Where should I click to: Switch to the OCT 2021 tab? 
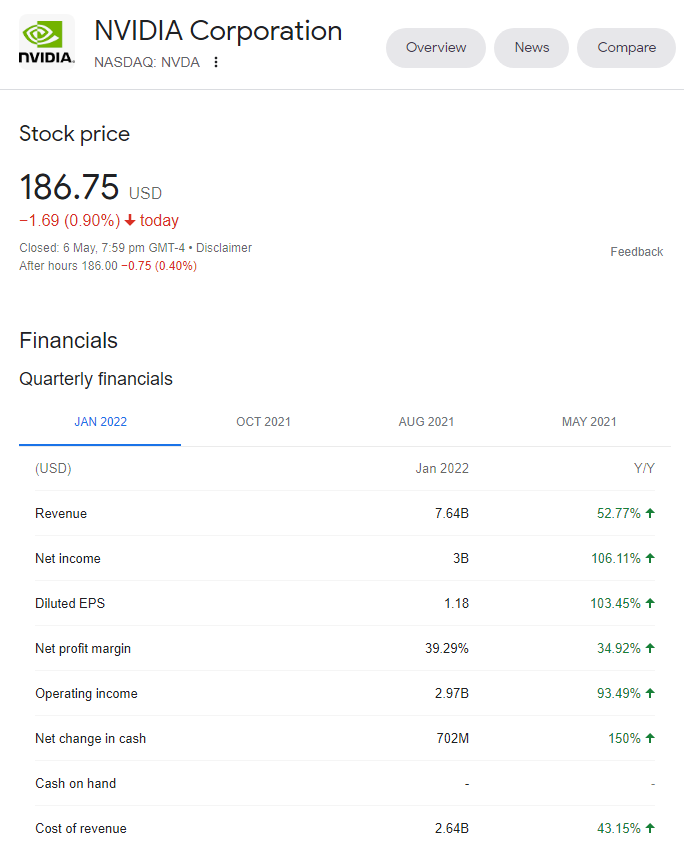click(x=263, y=422)
